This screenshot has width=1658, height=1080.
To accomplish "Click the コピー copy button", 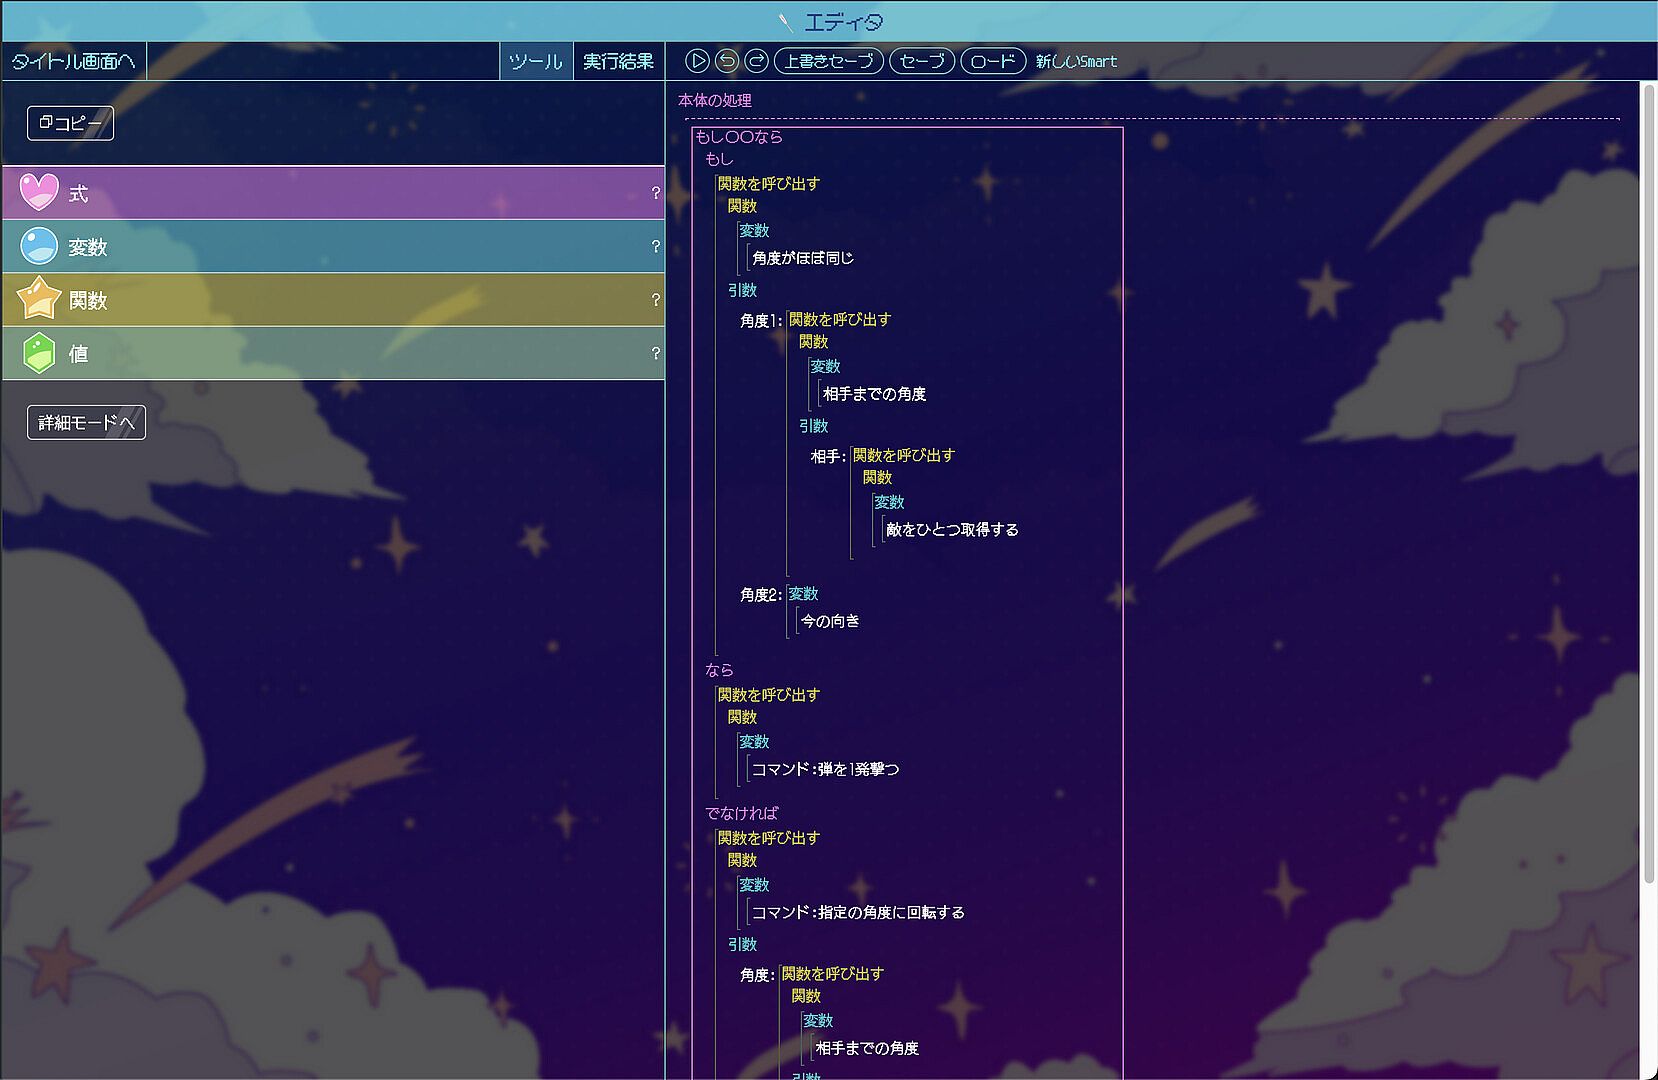I will pos(70,123).
